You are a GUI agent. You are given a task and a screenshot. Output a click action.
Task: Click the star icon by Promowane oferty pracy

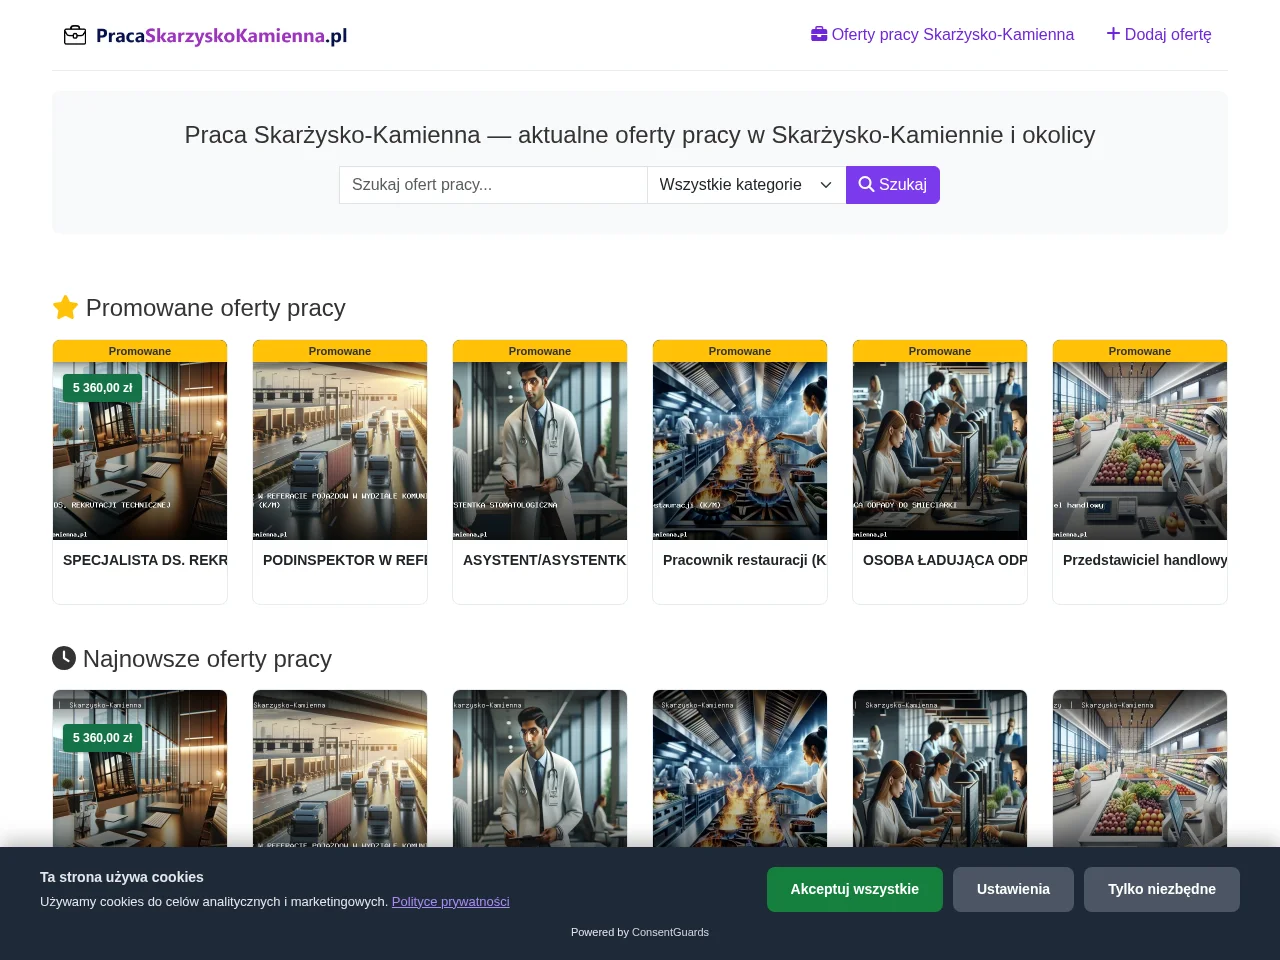(65, 307)
